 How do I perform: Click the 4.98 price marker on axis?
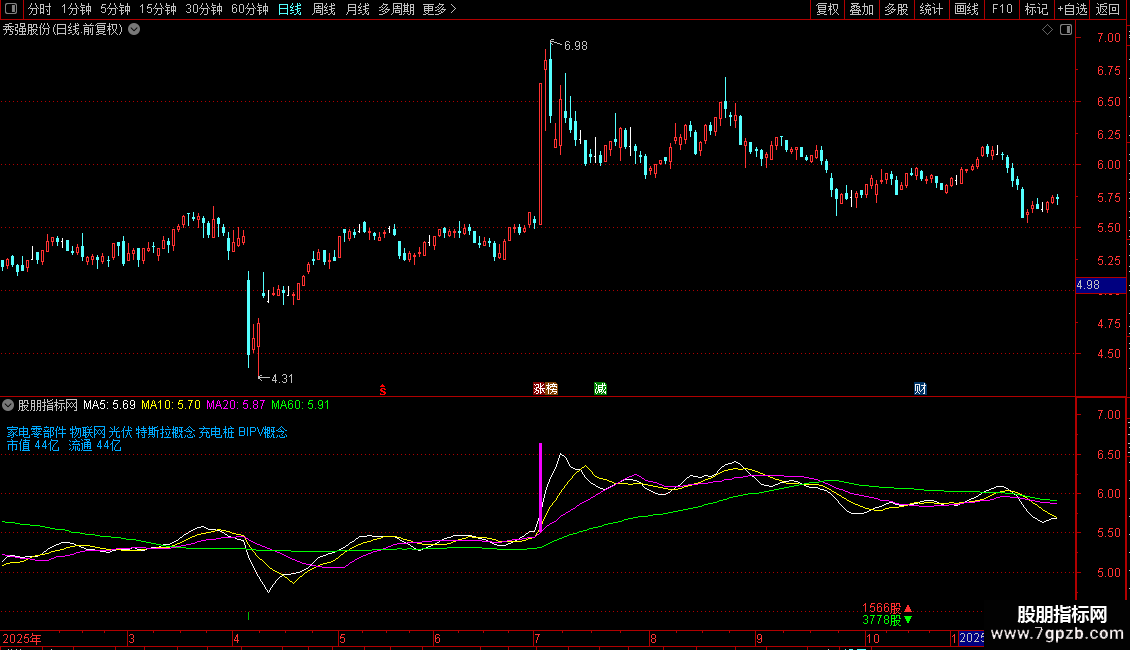tap(1100, 285)
